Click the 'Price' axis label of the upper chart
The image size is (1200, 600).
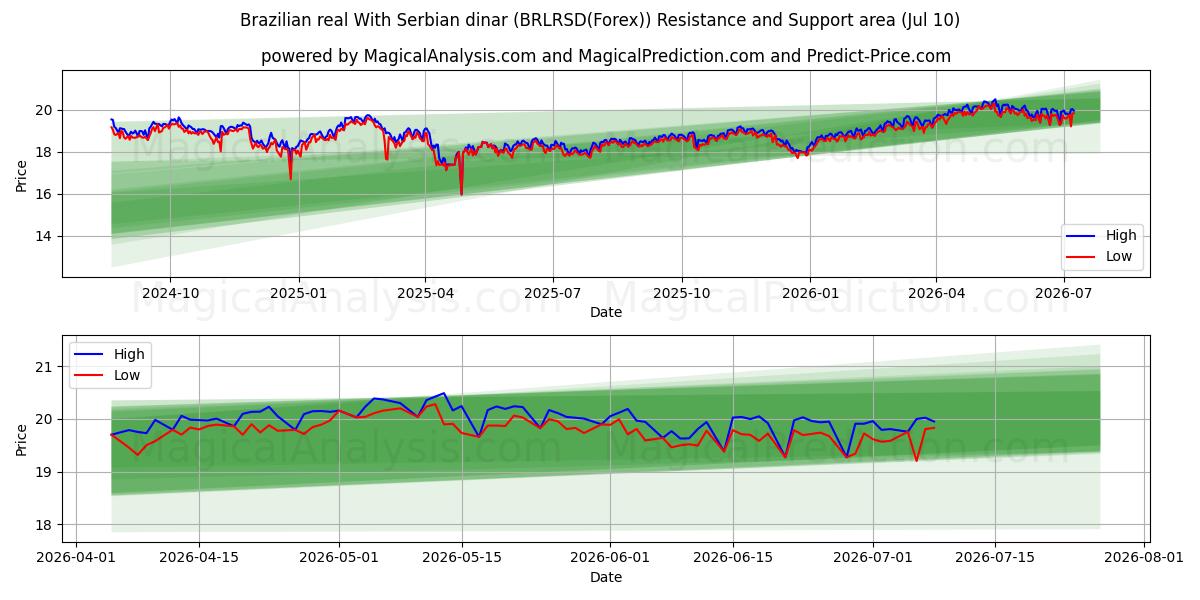coord(22,174)
